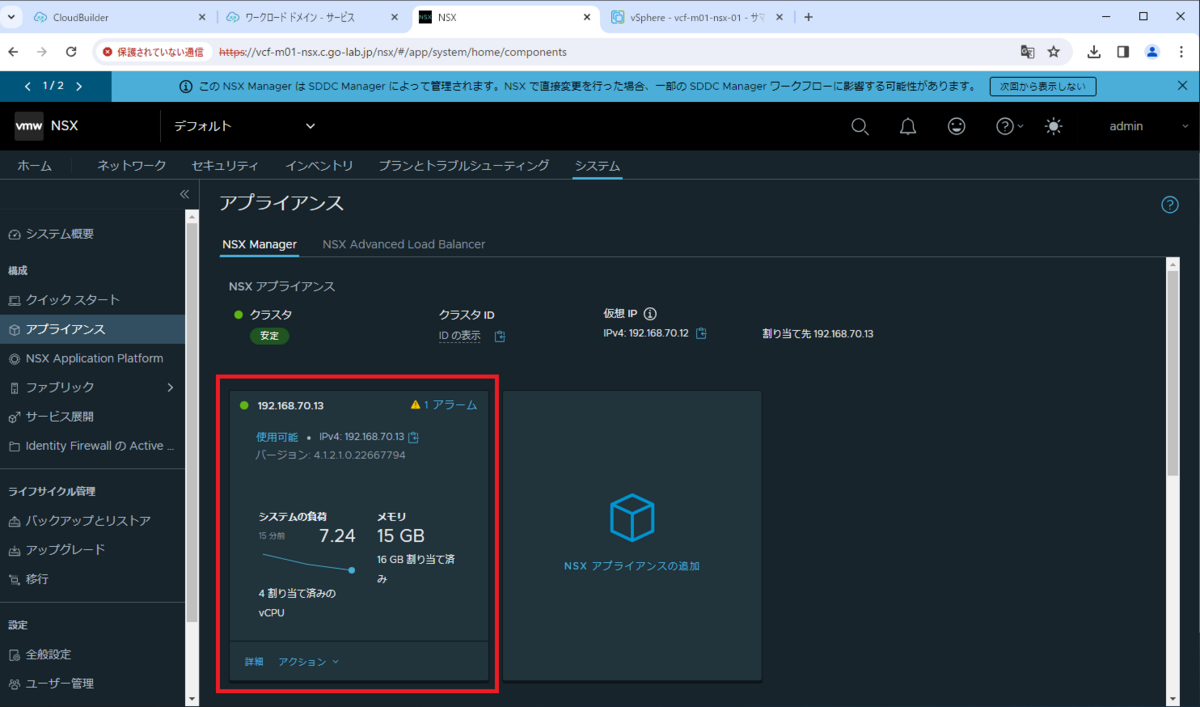Open a new browser tab
The height and width of the screenshot is (707, 1200).
[x=808, y=17]
